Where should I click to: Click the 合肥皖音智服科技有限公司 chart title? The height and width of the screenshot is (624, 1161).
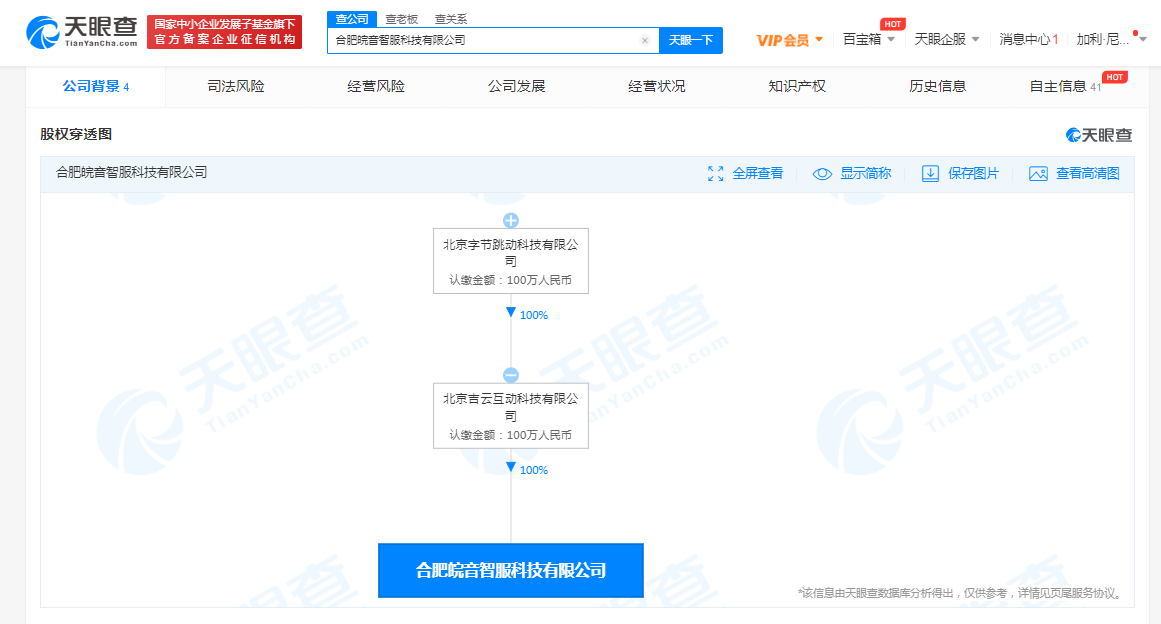pyautogui.click(x=132, y=172)
